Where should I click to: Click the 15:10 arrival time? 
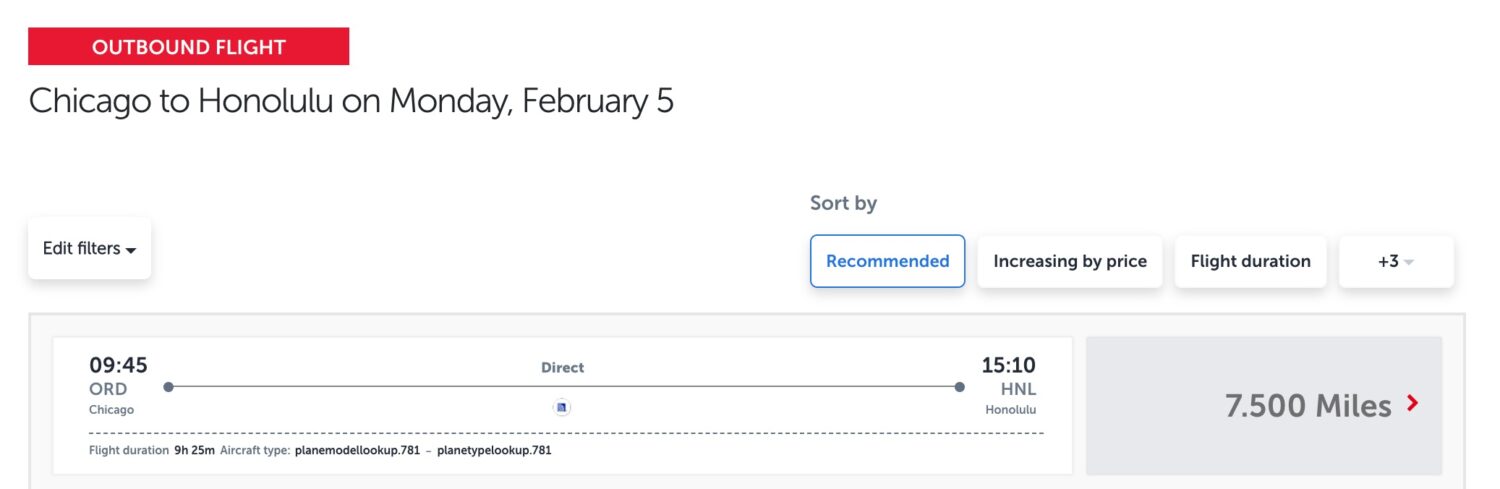coord(1008,365)
